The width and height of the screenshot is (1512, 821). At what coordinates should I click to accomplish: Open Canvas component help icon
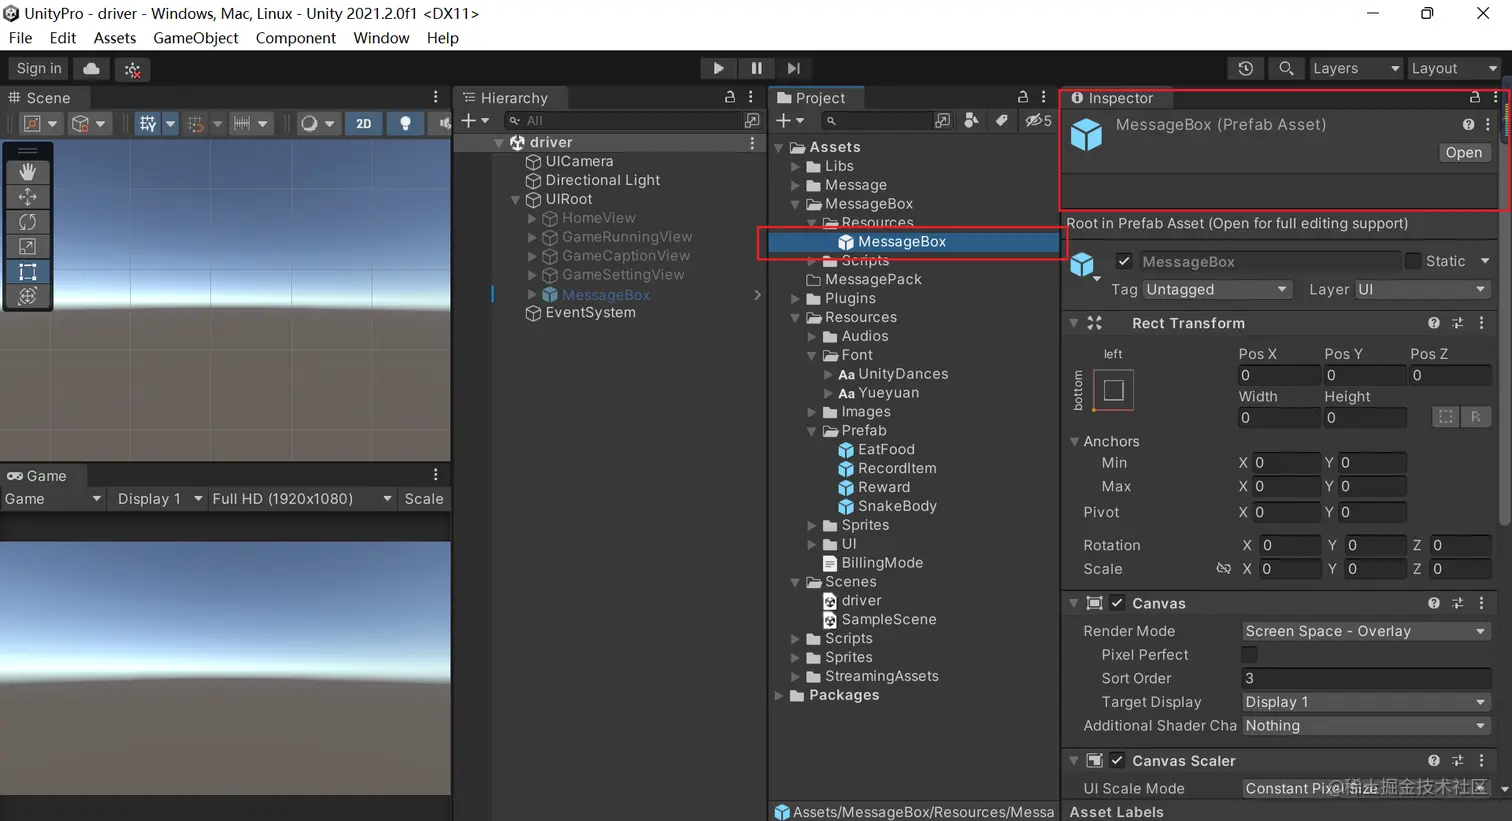pos(1434,603)
